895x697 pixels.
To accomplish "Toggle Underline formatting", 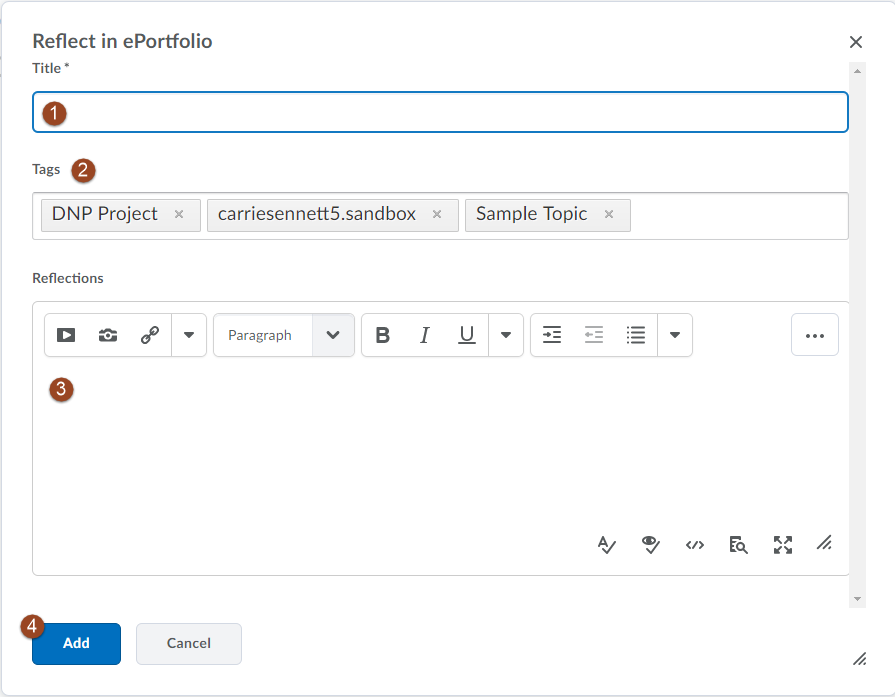I will [466, 336].
